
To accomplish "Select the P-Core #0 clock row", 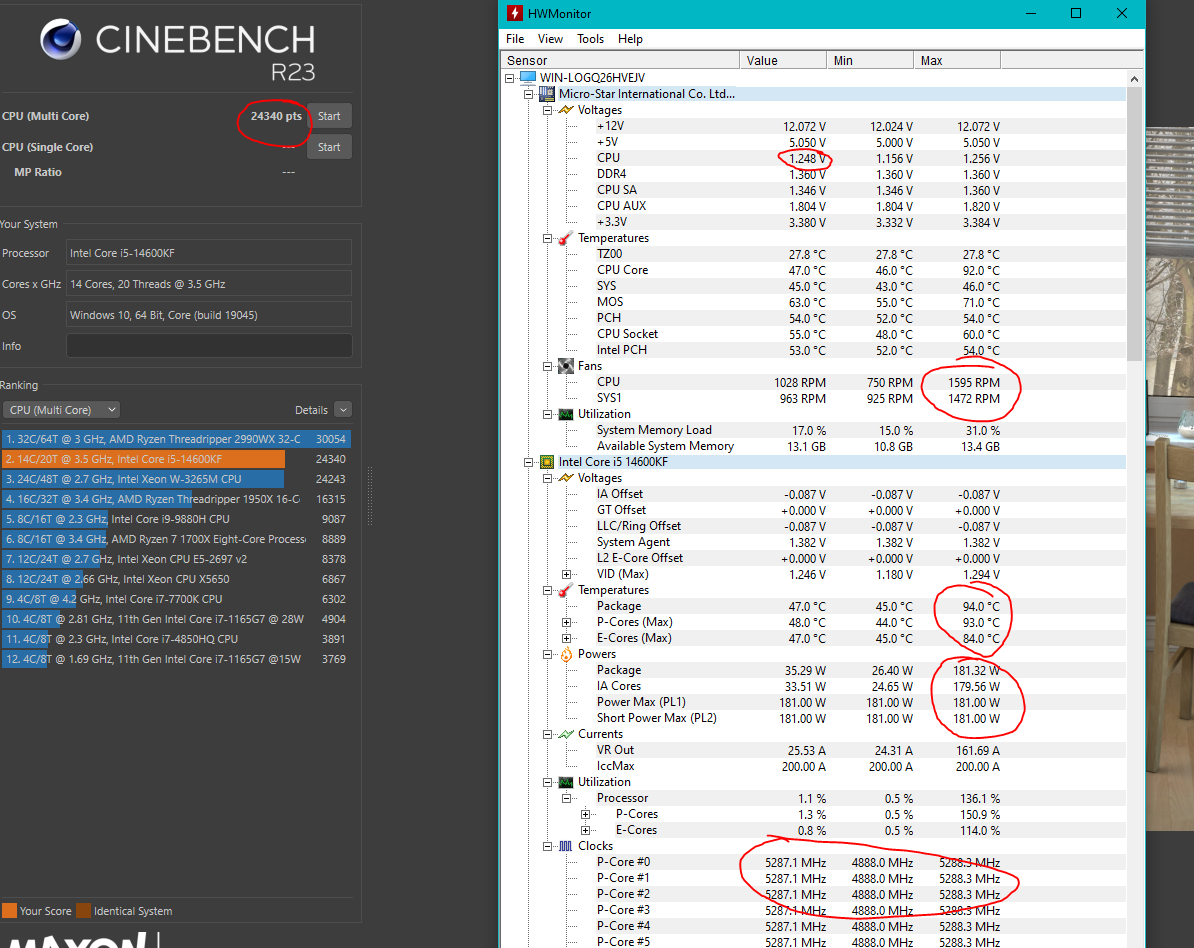I will [814, 862].
